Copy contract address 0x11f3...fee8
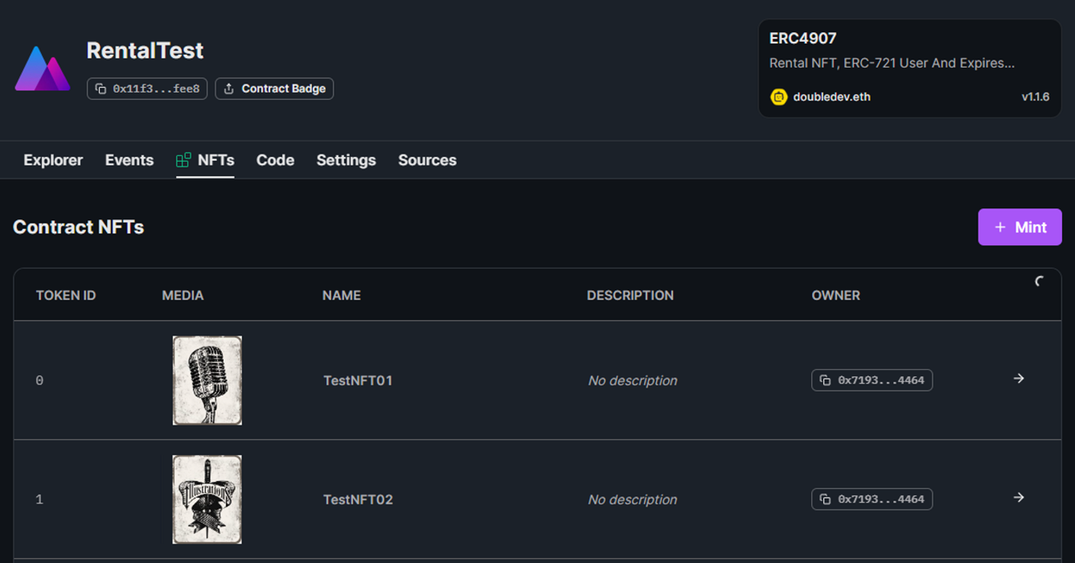The image size is (1075, 563). point(147,89)
